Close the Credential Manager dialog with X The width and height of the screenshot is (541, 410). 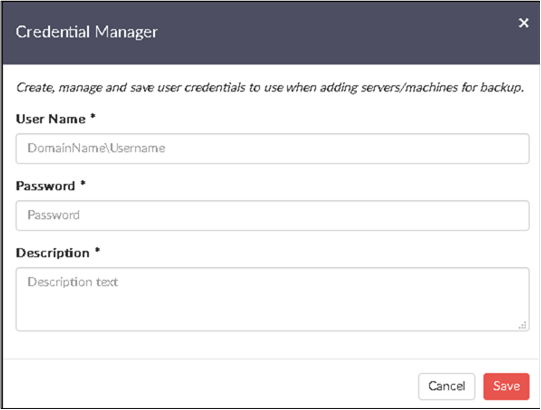tap(523, 23)
